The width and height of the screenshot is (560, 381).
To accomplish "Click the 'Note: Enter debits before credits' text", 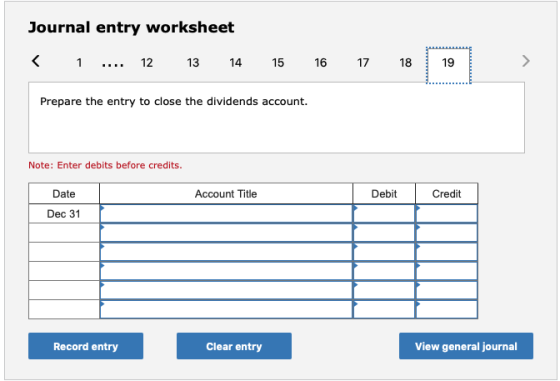I will tap(105, 165).
